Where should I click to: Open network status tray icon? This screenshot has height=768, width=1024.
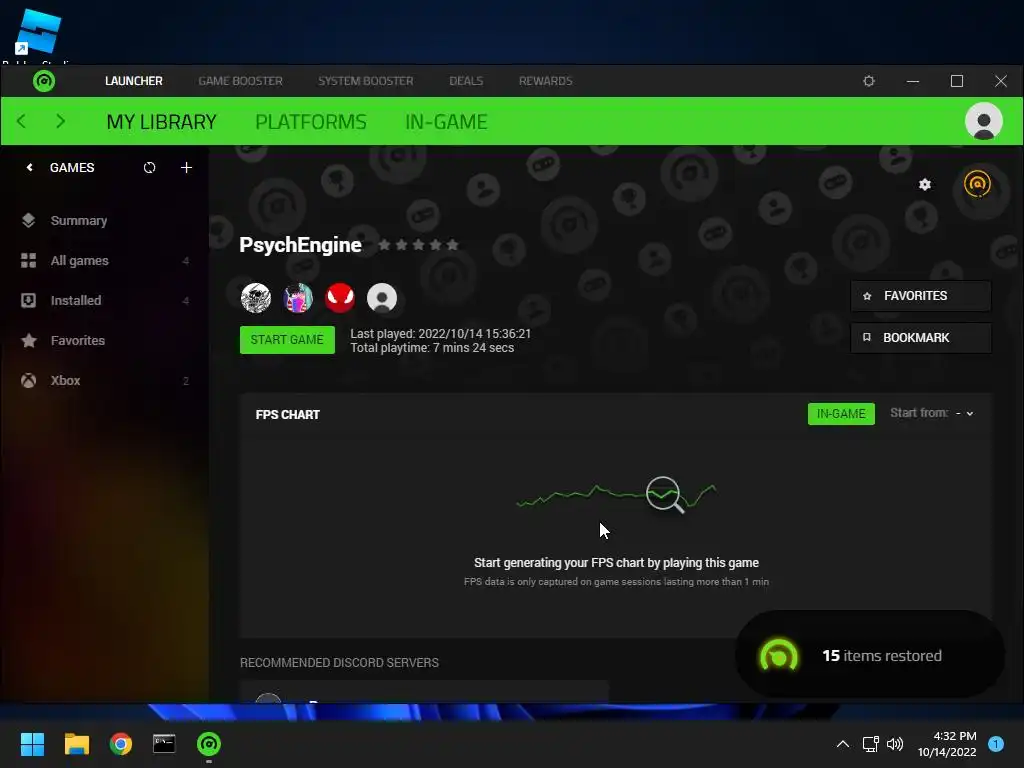871,744
